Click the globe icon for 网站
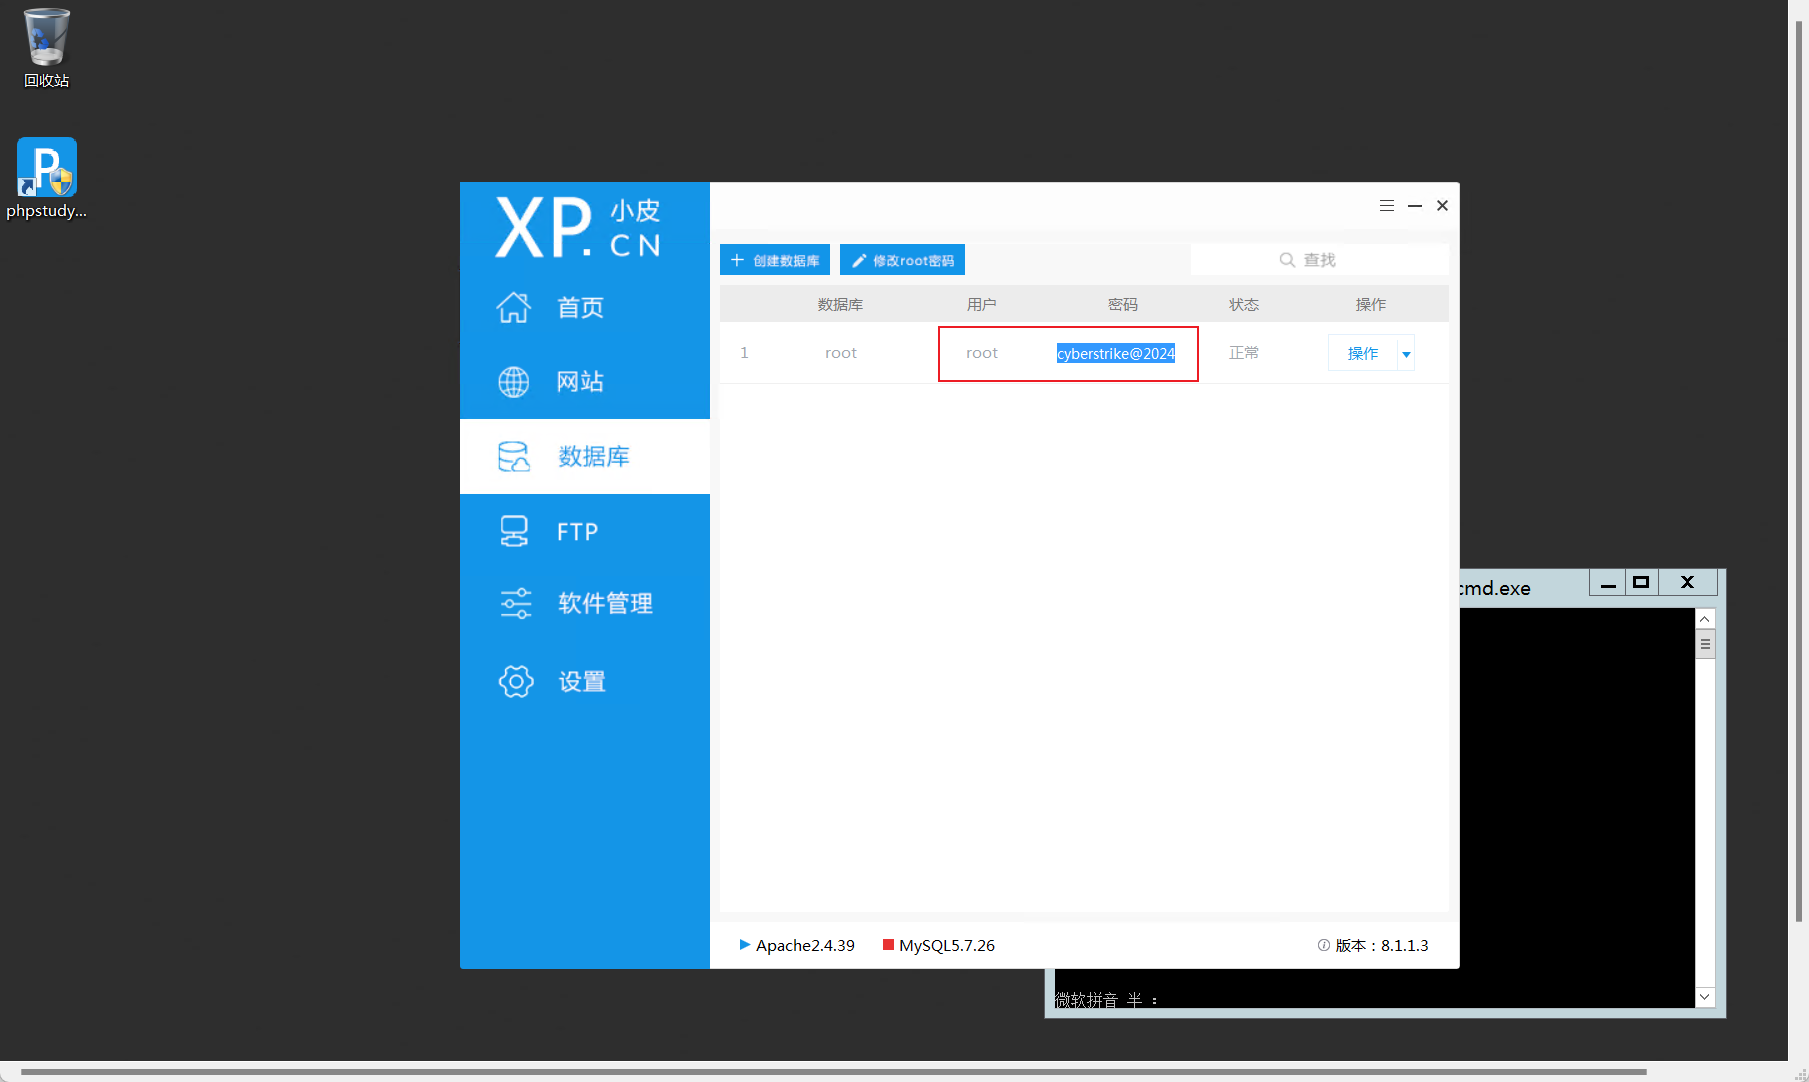 [513, 382]
